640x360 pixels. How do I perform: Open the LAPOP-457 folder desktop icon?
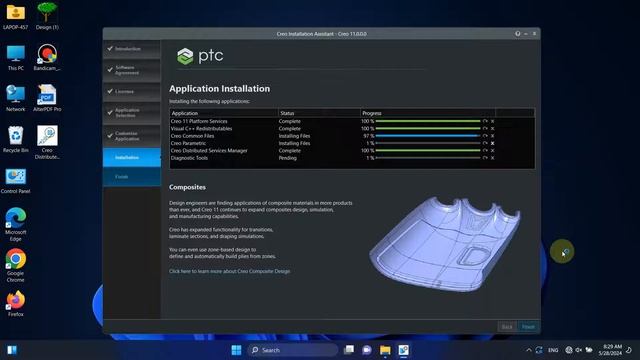[16, 17]
